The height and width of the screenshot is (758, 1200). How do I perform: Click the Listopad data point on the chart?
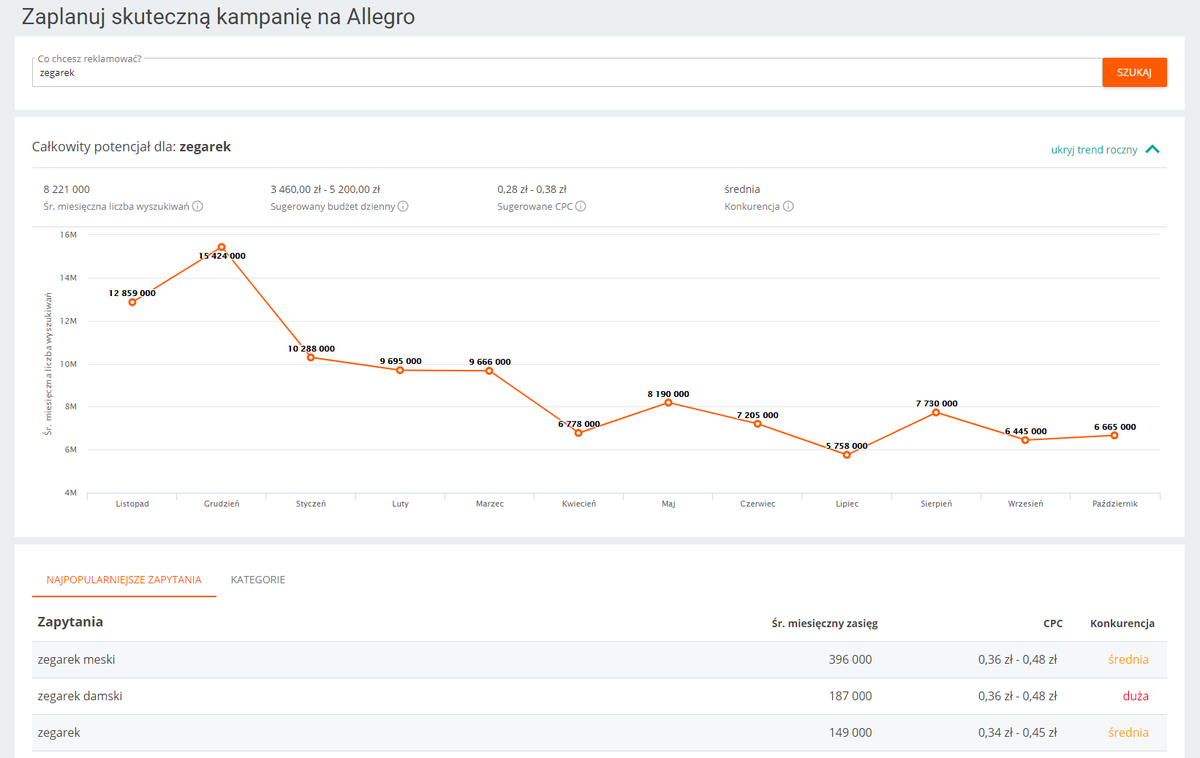pyautogui.click(x=132, y=302)
